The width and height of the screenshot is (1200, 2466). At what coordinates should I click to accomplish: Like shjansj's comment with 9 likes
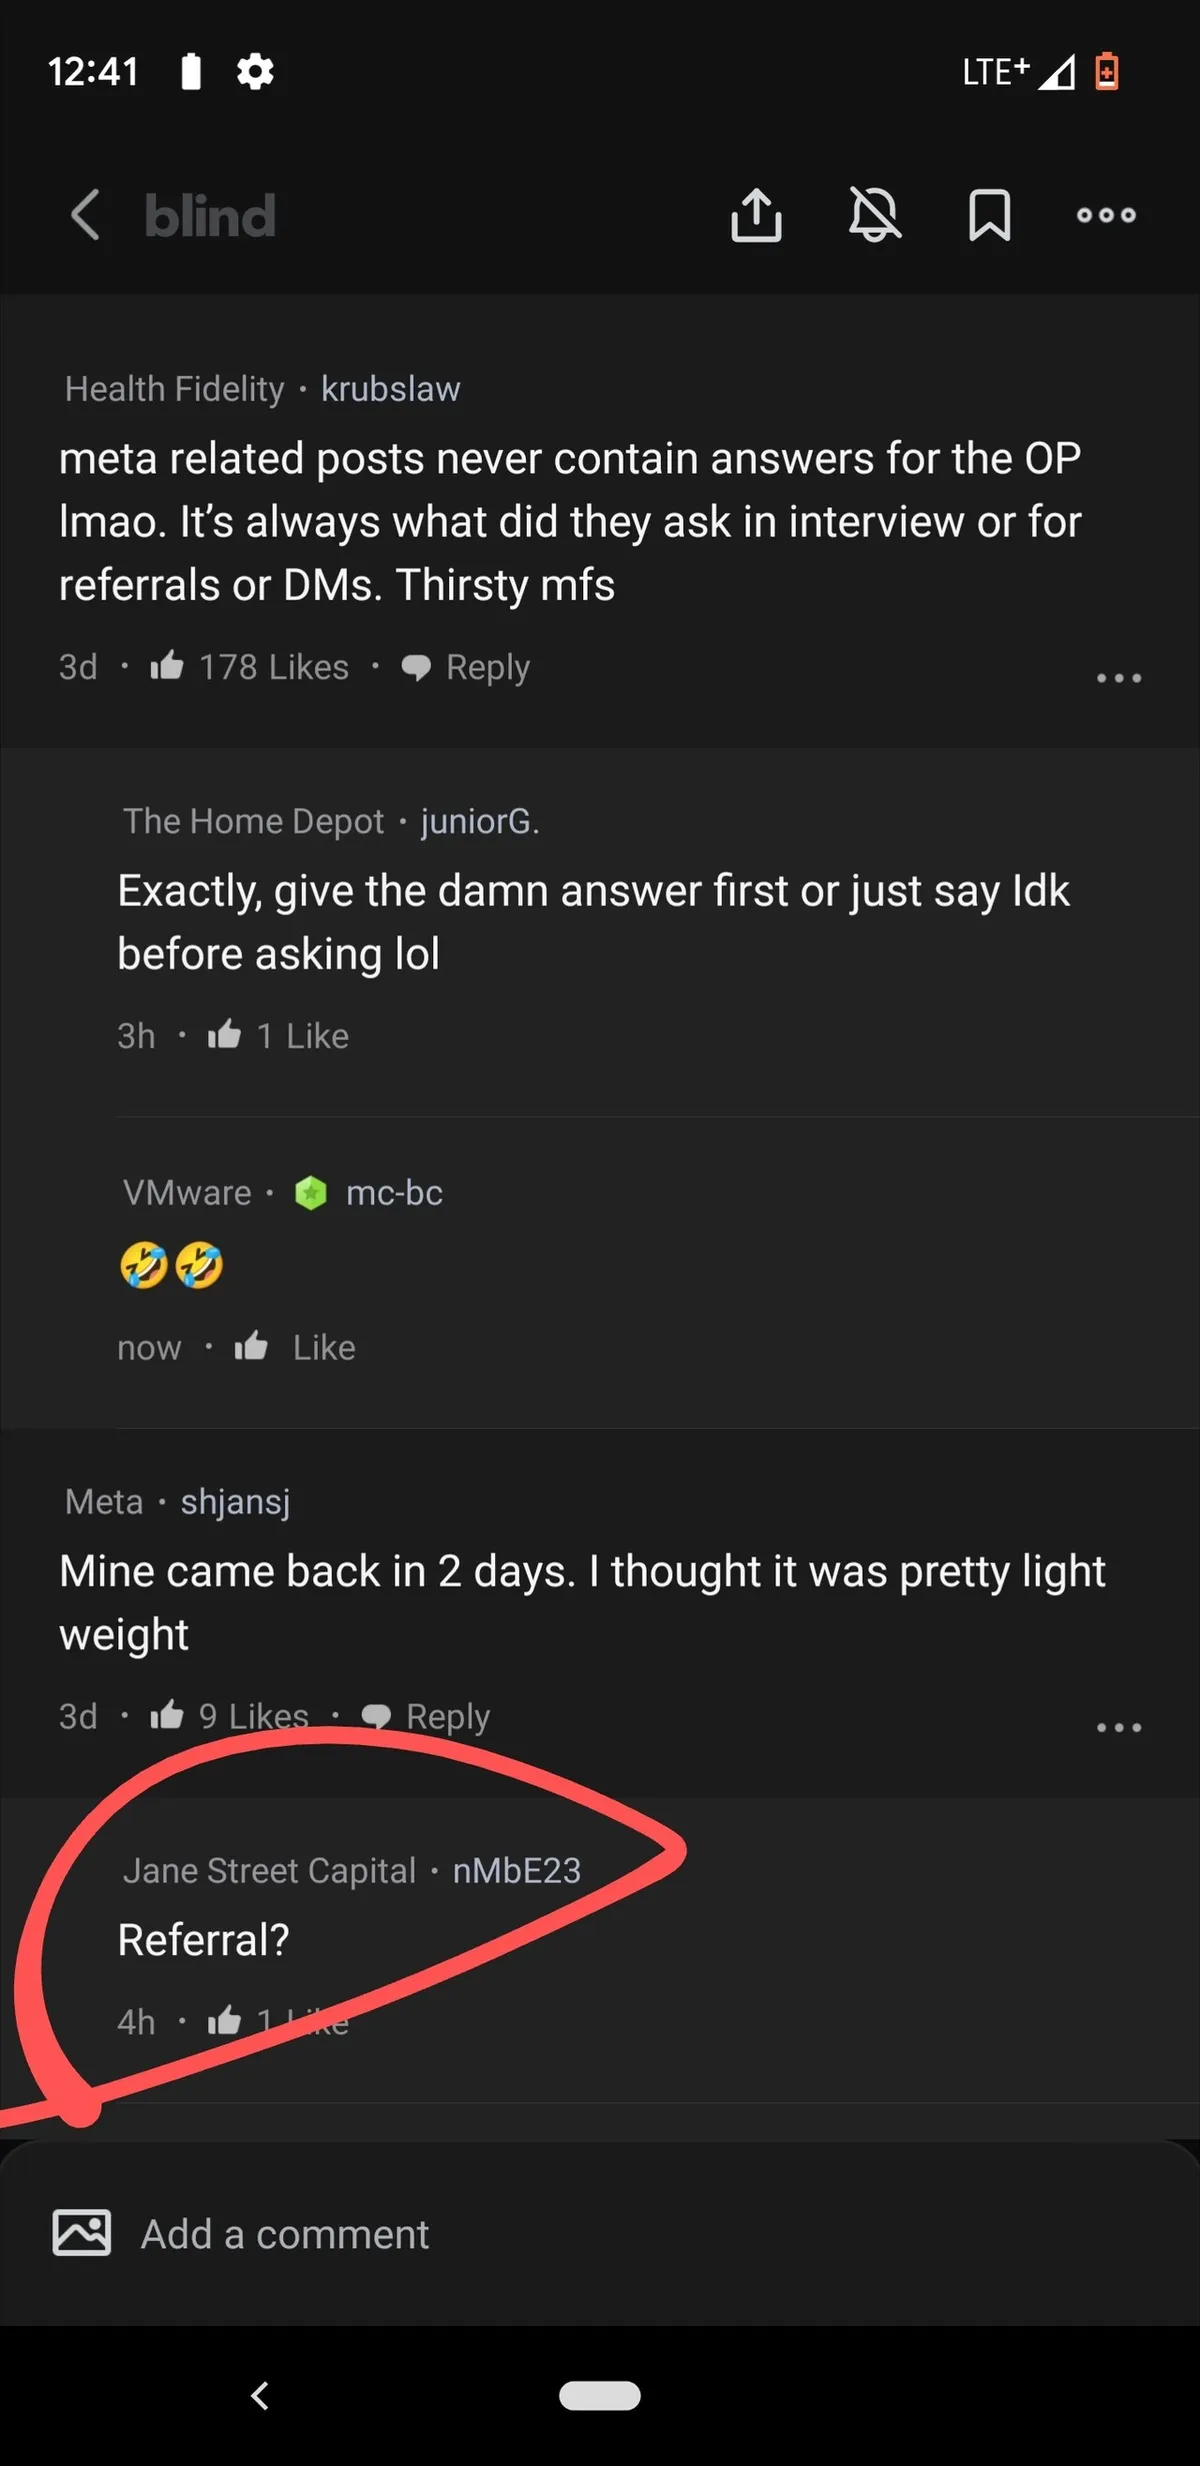click(167, 1716)
